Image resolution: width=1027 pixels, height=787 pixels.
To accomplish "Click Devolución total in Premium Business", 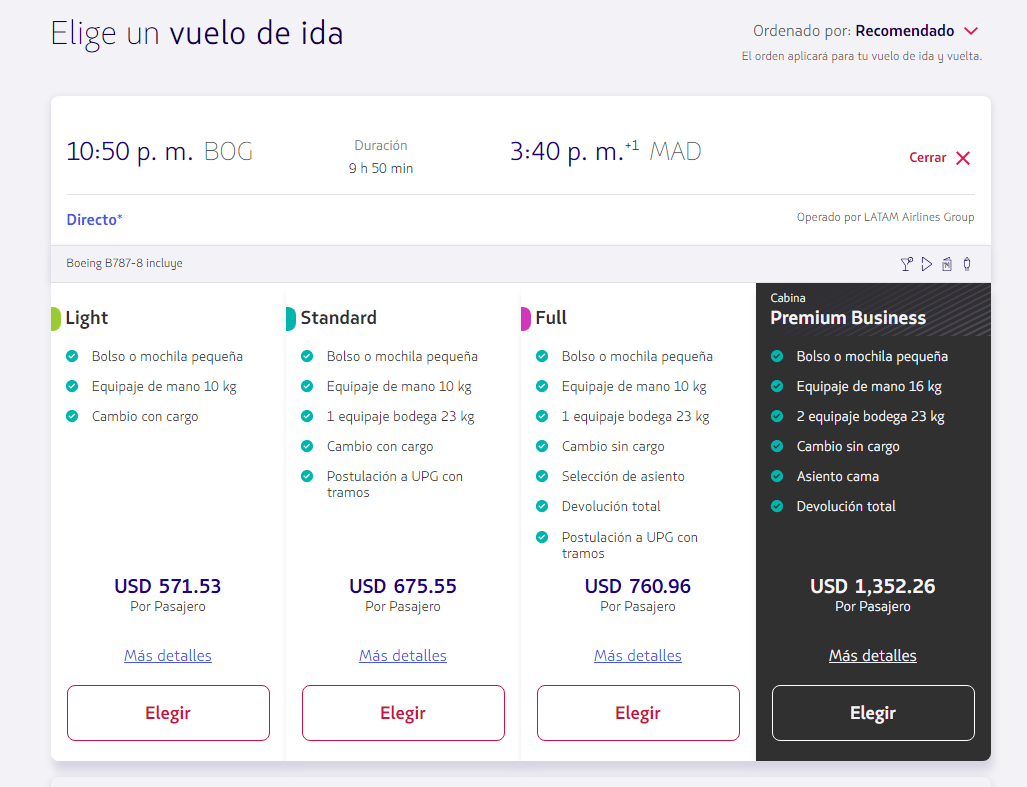I will pyautogui.click(x=846, y=507).
